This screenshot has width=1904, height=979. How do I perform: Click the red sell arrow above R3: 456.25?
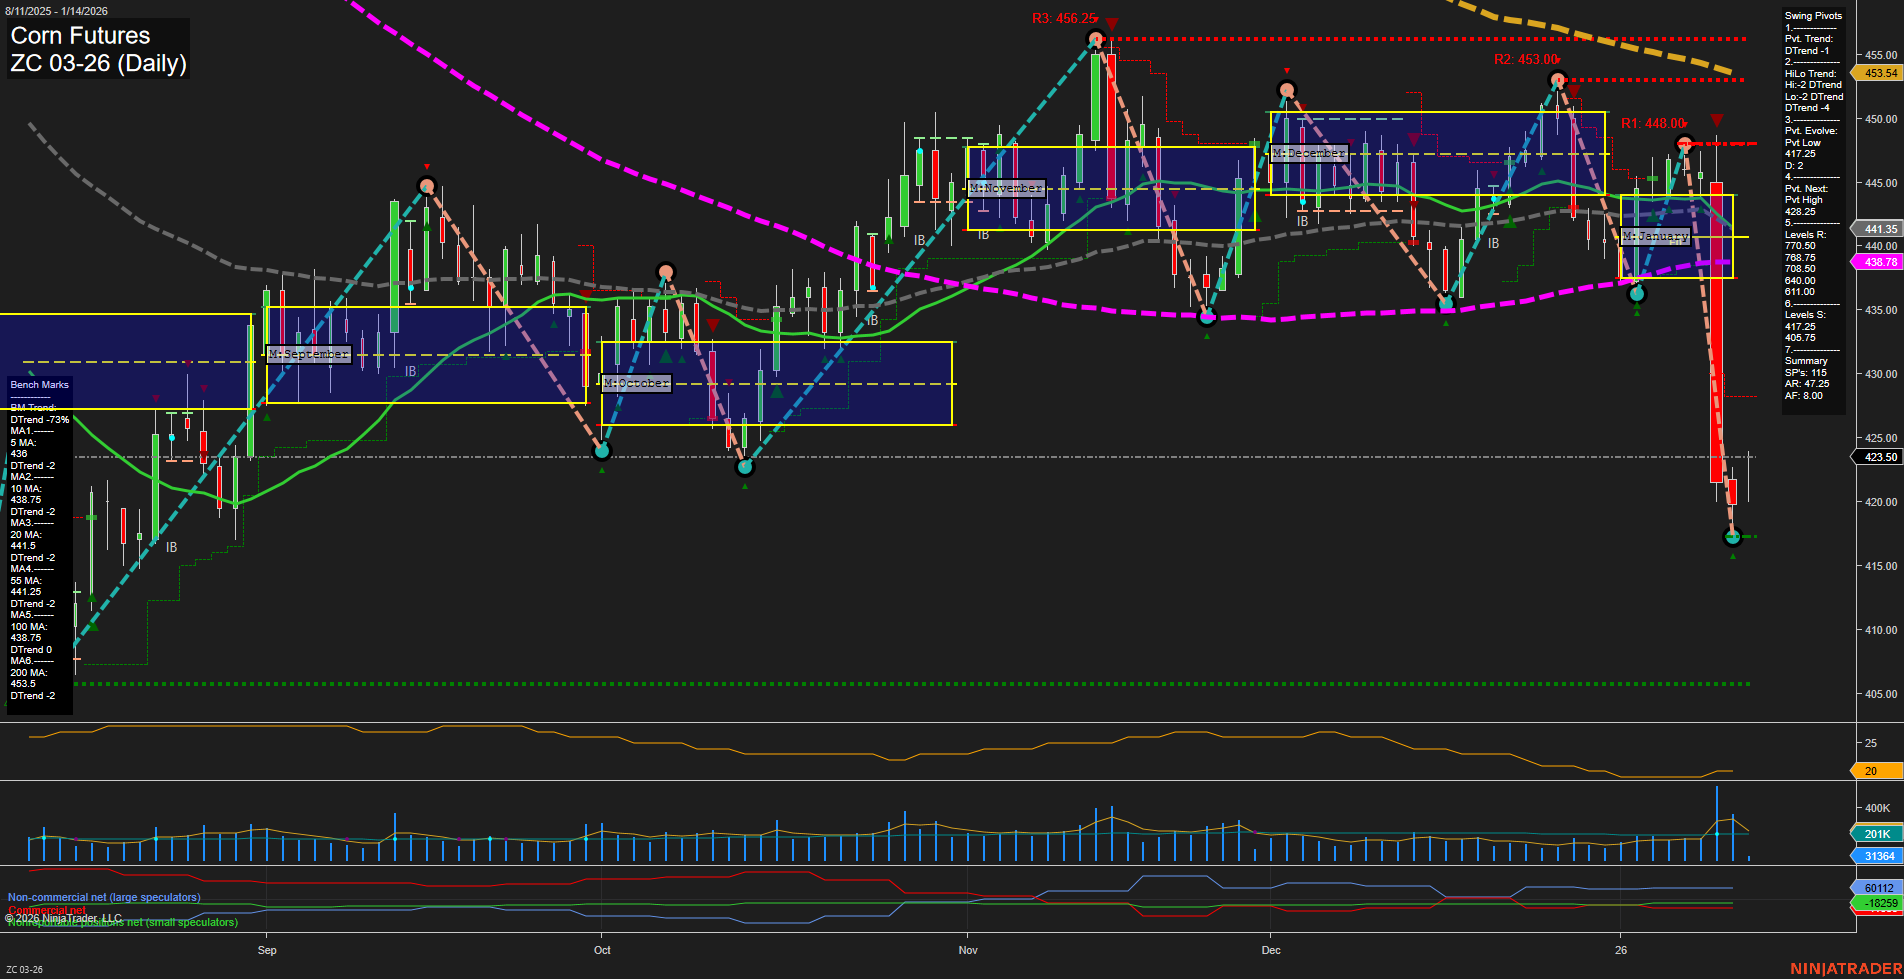point(1110,22)
